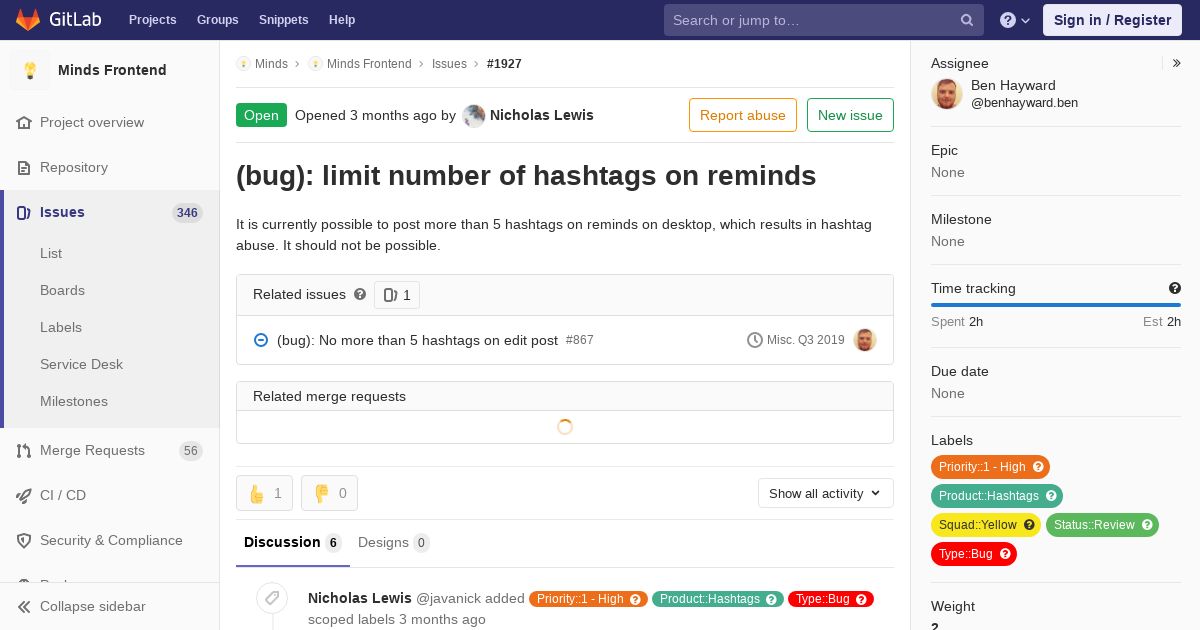1200x630 pixels.
Task: Open the Show all activity dropdown
Action: point(826,493)
